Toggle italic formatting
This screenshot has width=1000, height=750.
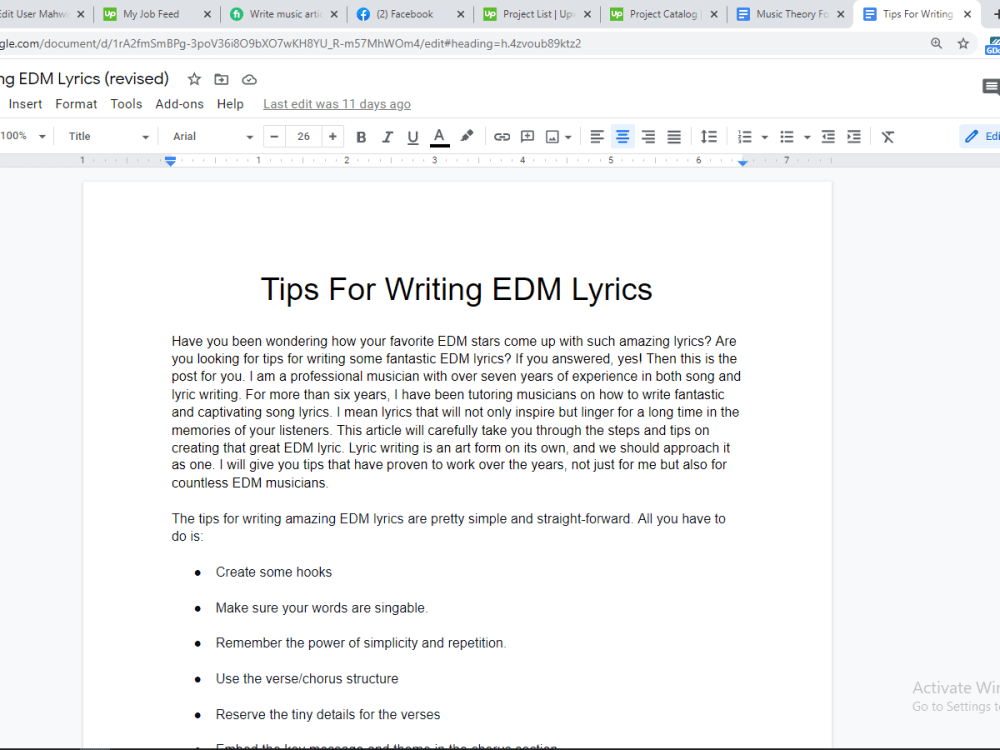click(x=386, y=136)
